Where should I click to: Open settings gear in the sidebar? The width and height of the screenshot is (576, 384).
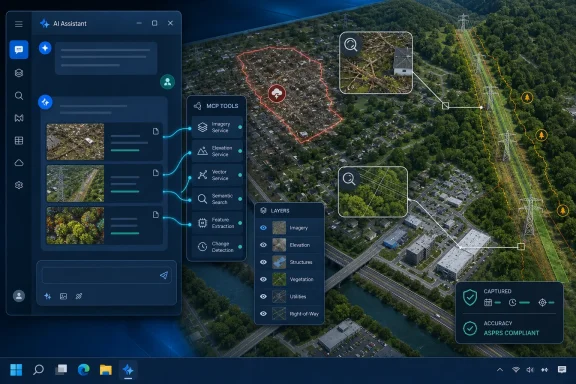pyautogui.click(x=19, y=185)
